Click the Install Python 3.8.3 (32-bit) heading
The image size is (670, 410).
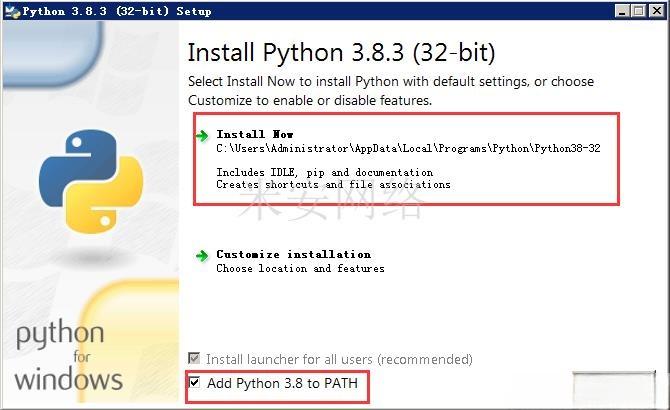pyautogui.click(x=341, y=53)
